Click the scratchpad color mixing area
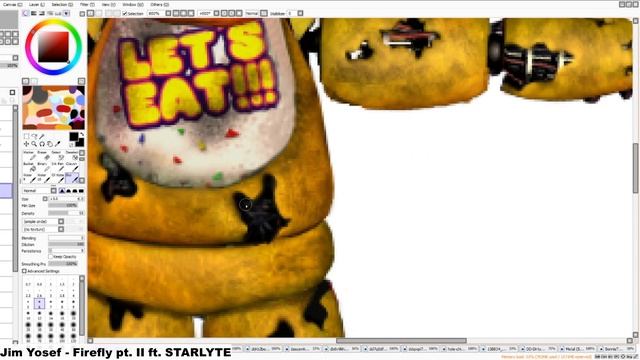Viewport: 640px width, 360px height. coord(53,107)
